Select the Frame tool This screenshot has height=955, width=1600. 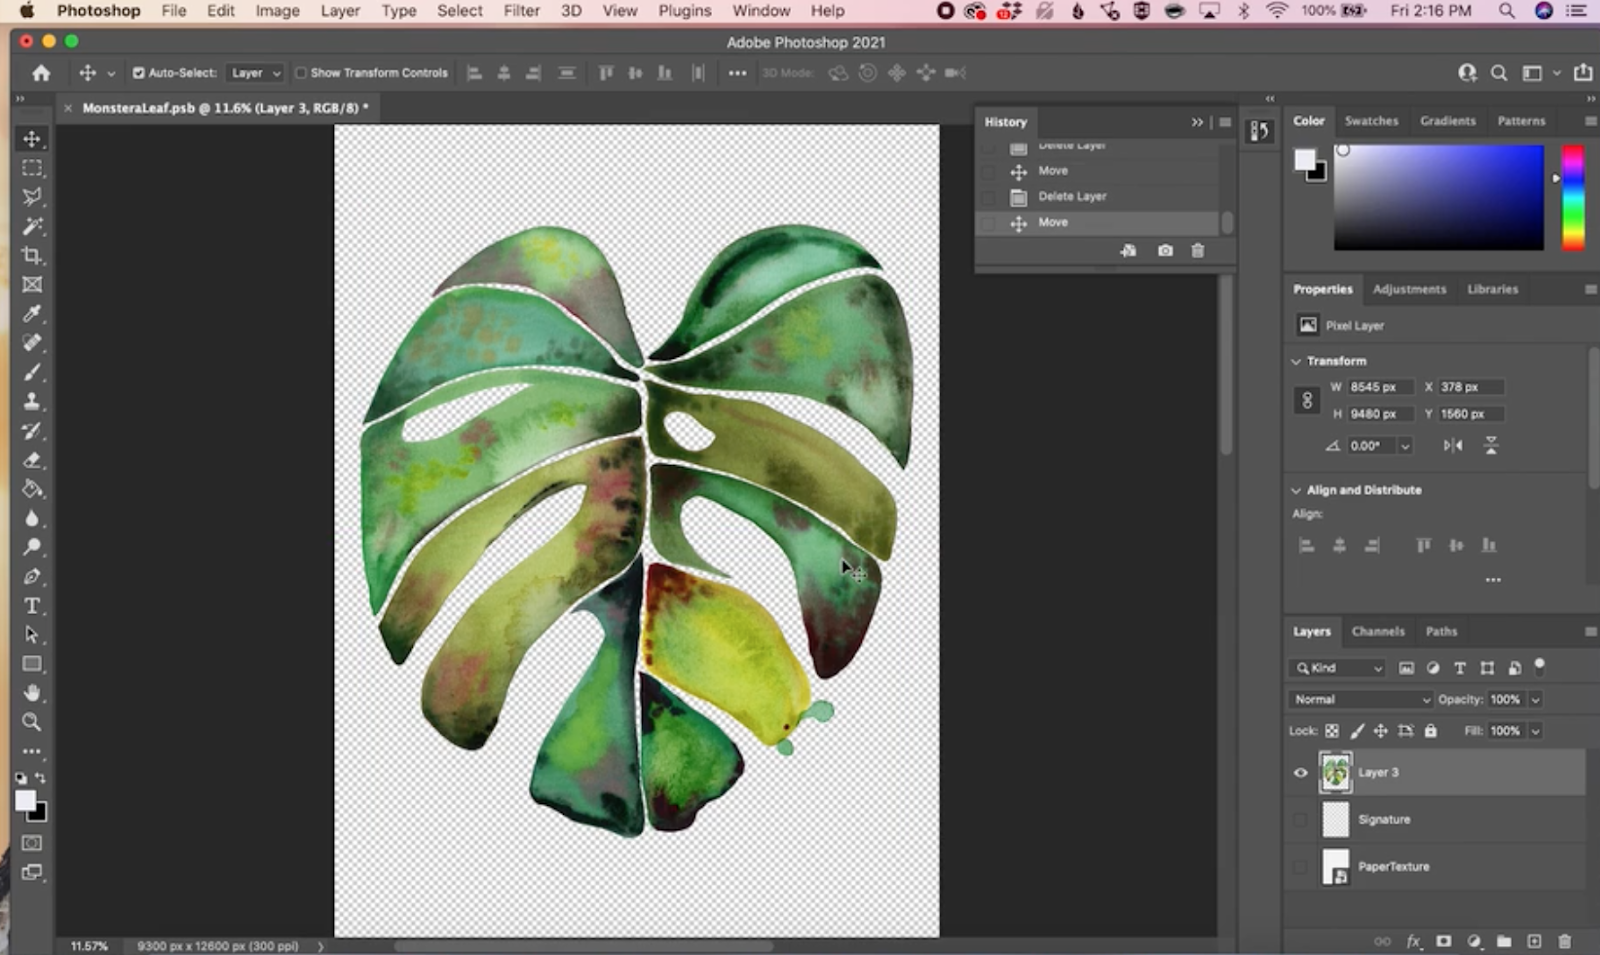(x=32, y=285)
